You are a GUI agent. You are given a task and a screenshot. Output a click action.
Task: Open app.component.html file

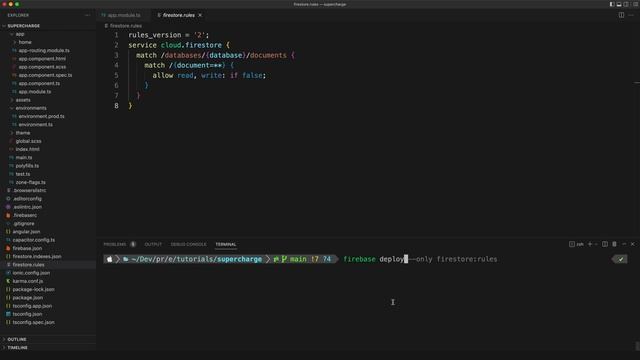(42, 59)
